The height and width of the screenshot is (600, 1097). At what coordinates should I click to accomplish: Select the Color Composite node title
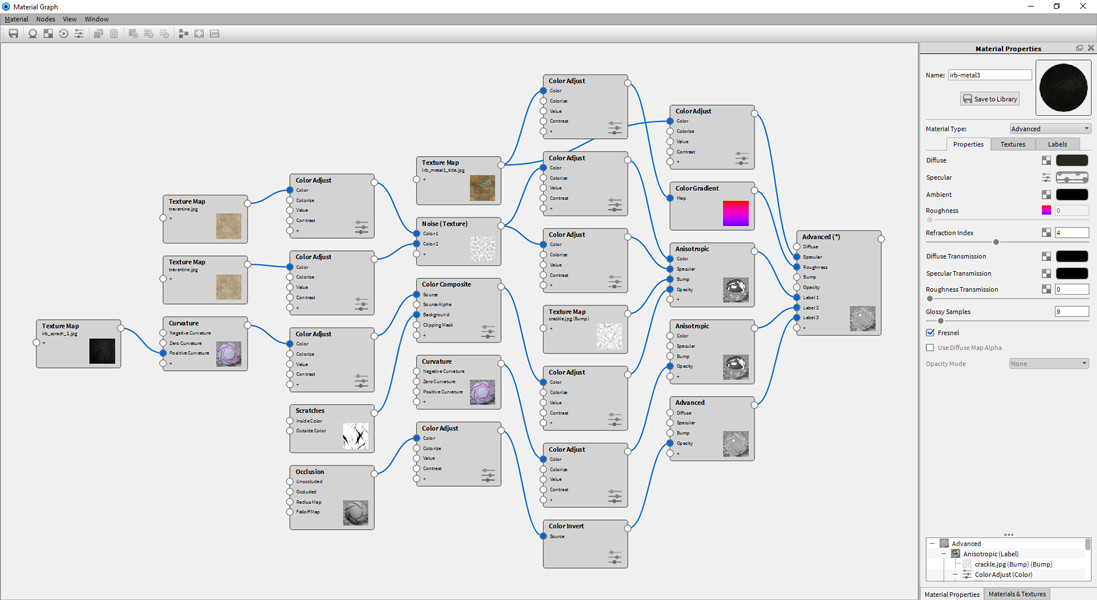(x=446, y=285)
